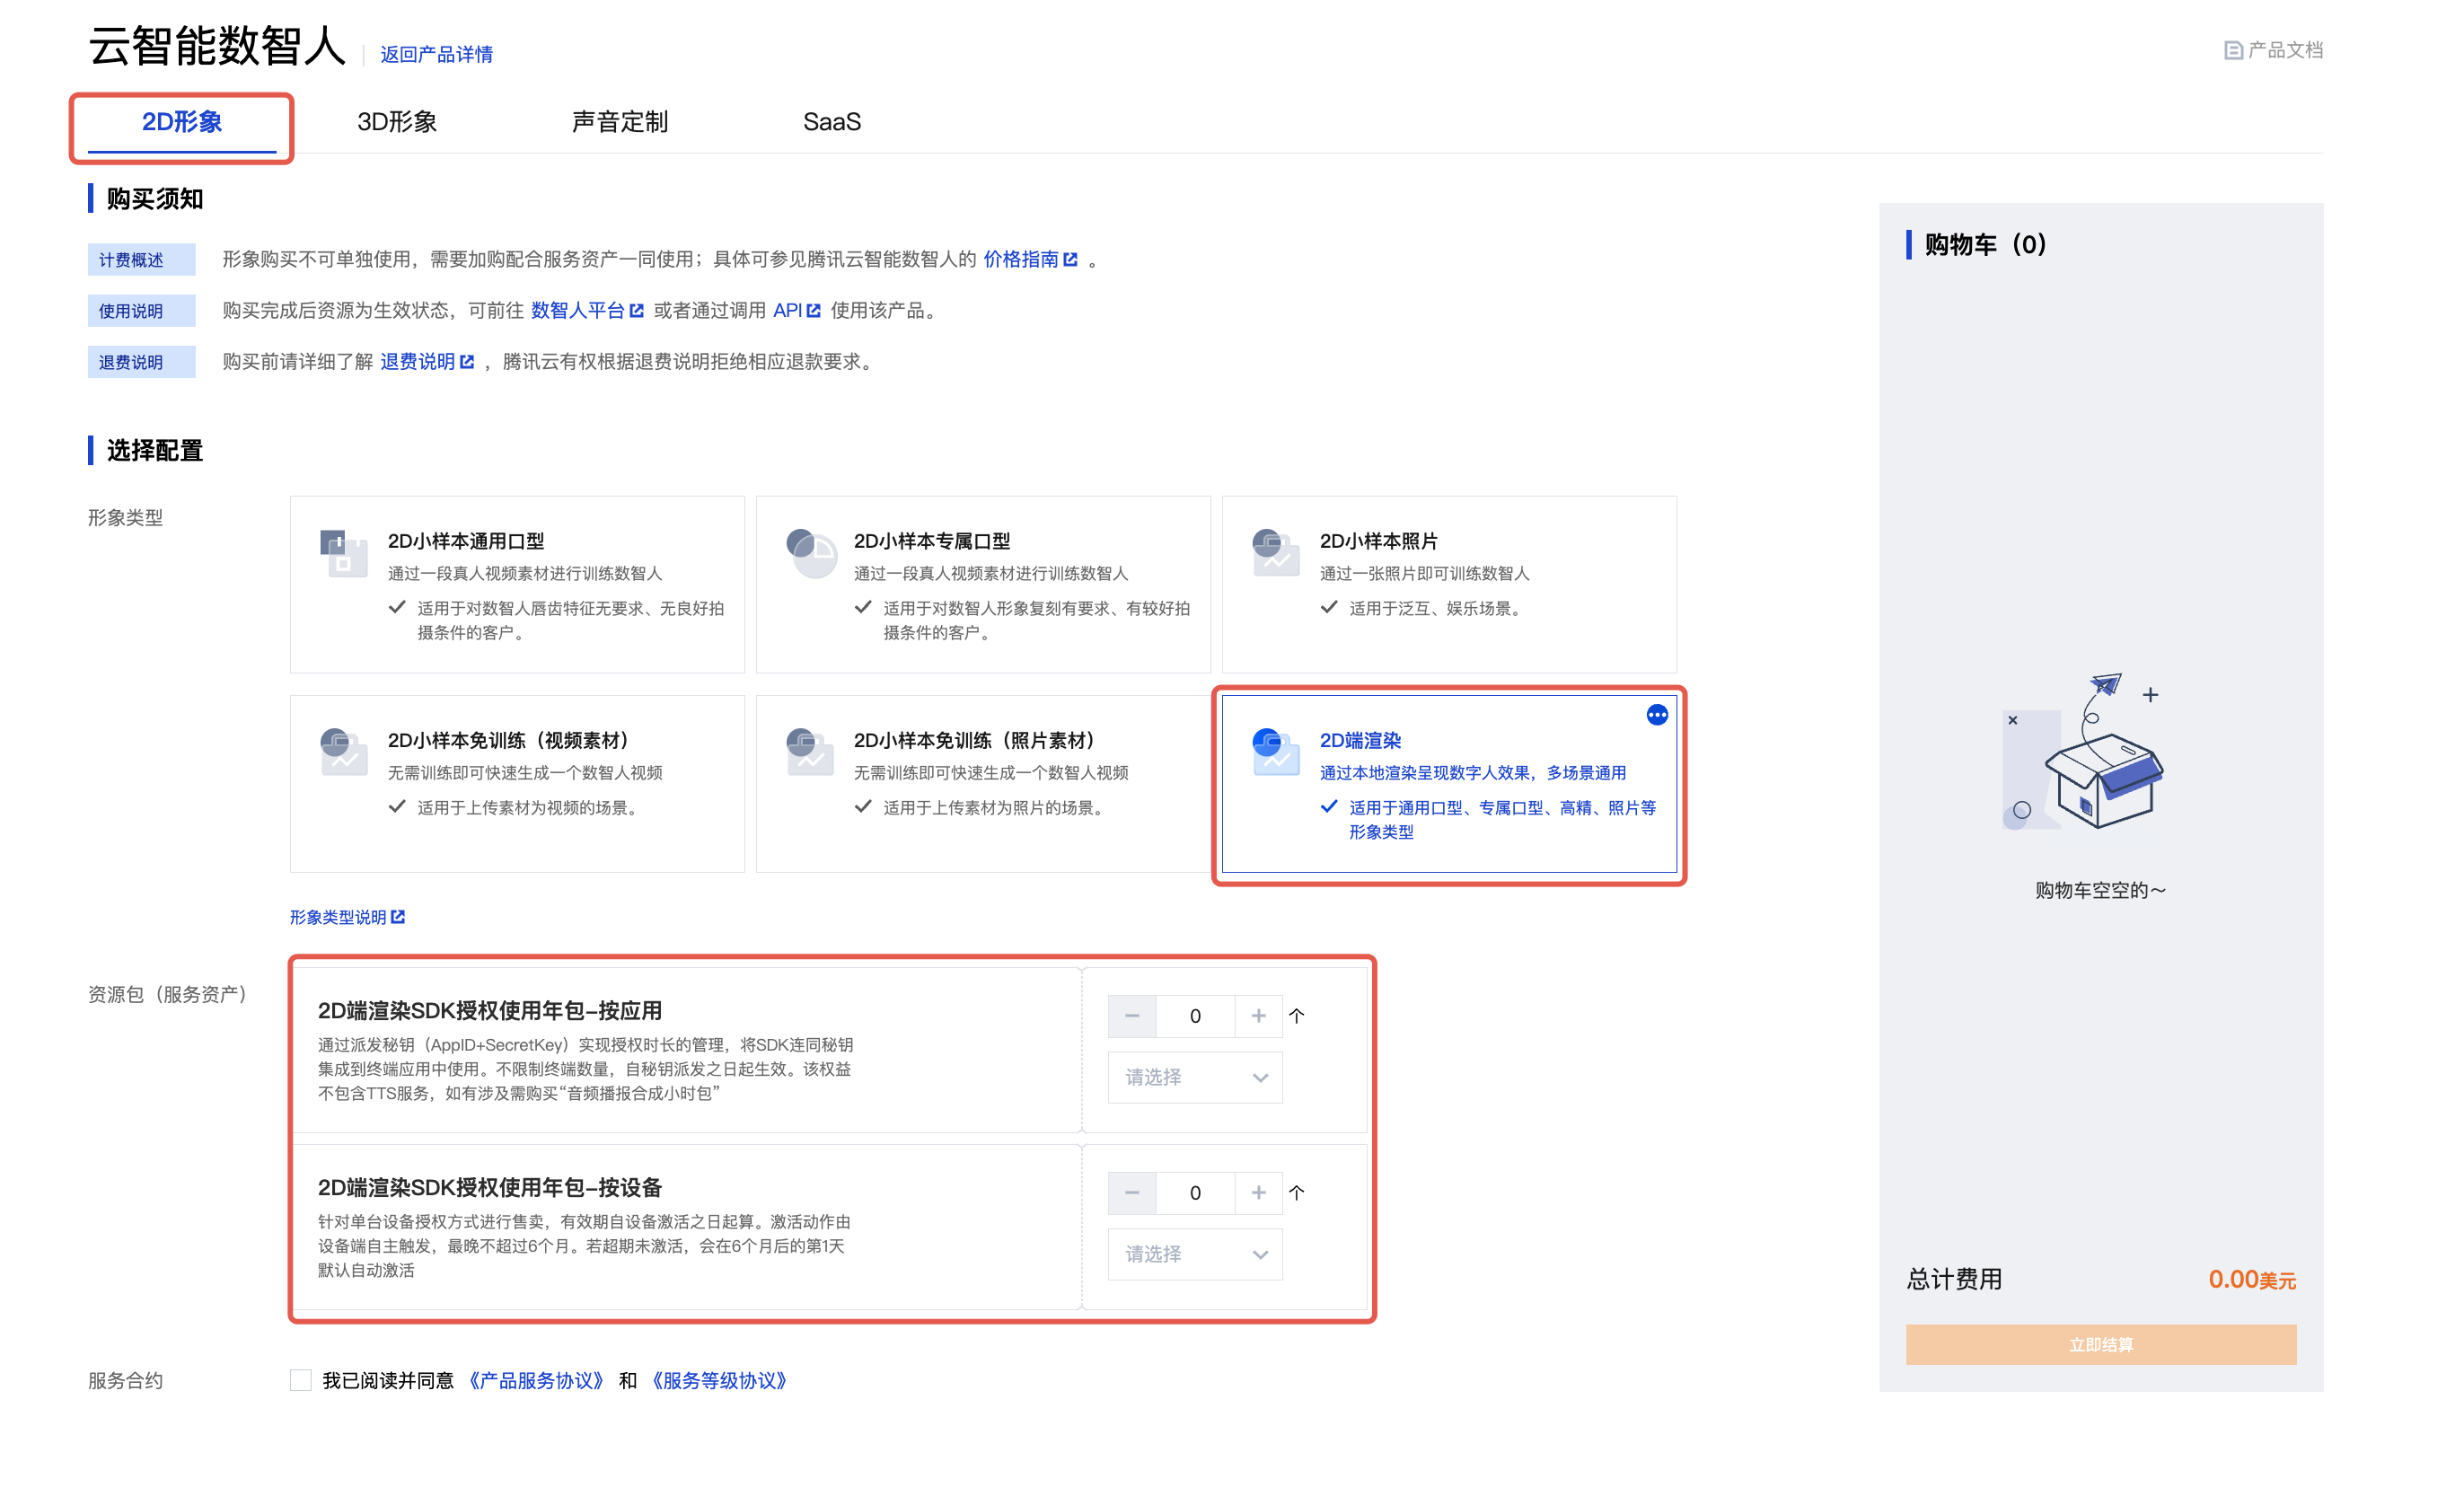Click the 2D端渲染 card icon
Image resolution: width=2464 pixels, height=1505 pixels.
tap(1276, 752)
